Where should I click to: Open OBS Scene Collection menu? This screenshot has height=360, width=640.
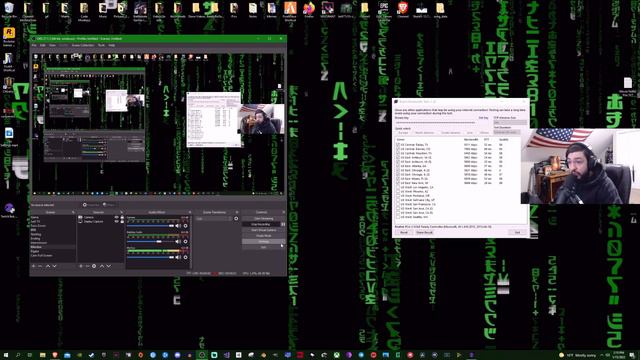[x=83, y=45]
